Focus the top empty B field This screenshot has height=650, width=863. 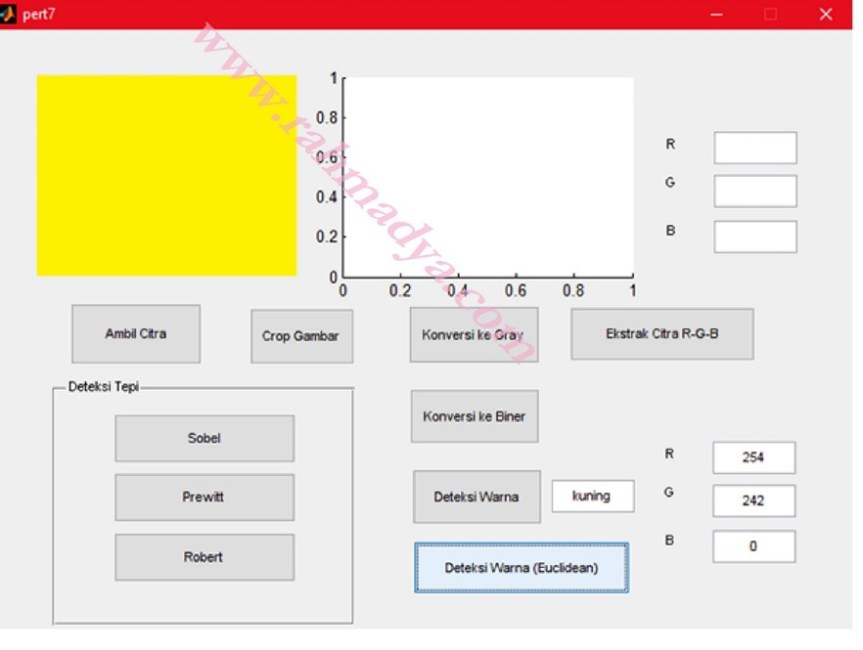[x=754, y=236]
